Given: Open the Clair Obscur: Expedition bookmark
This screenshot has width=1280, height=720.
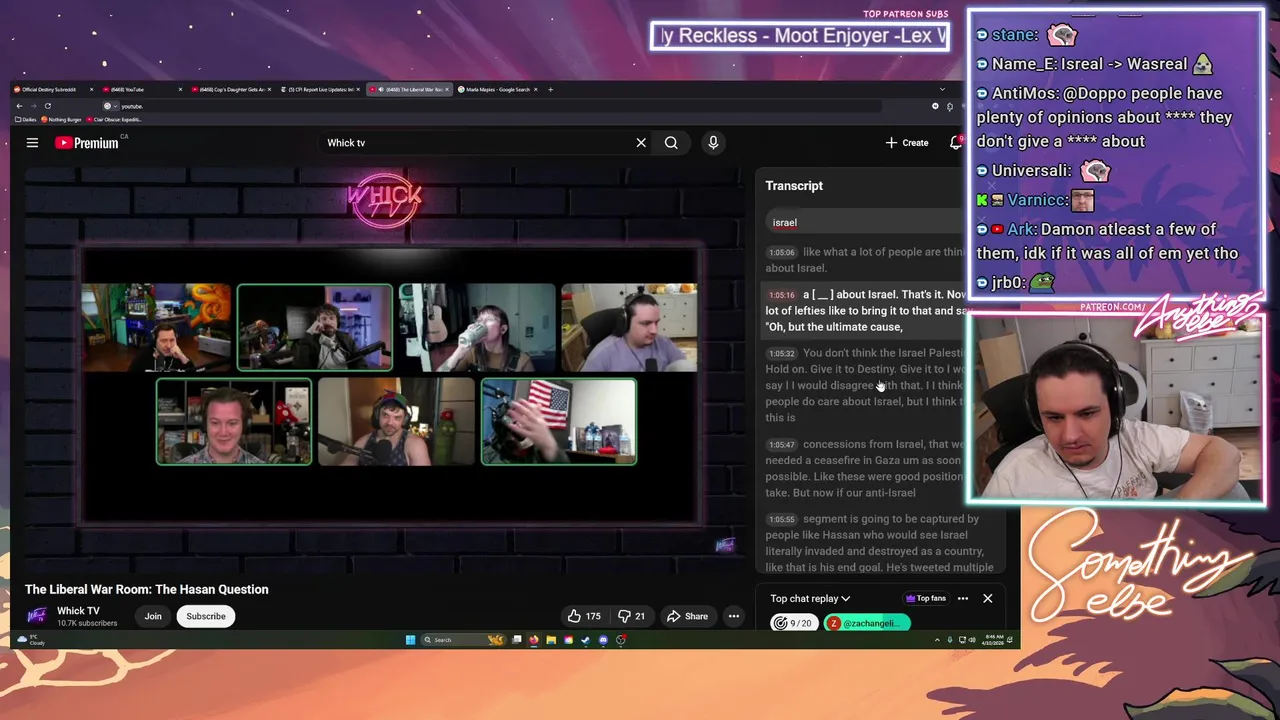Looking at the screenshot, I should (x=114, y=119).
